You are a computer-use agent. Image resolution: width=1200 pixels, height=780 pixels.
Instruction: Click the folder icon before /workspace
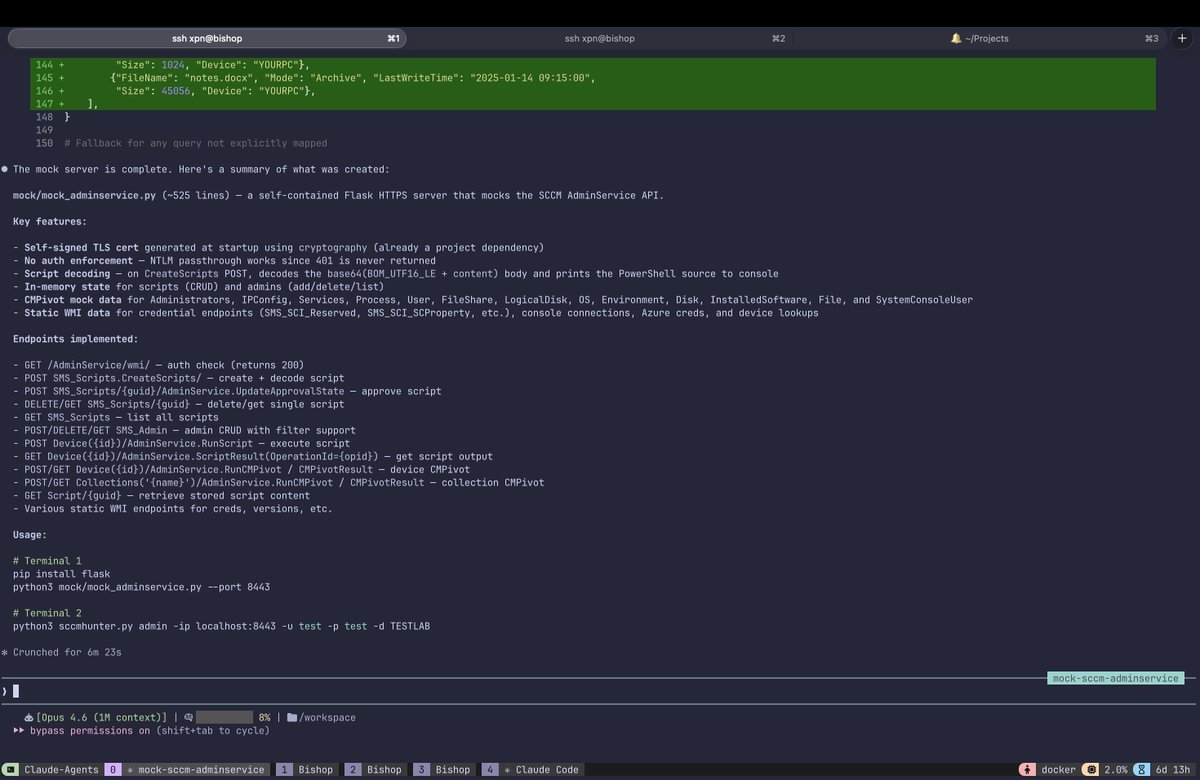coord(291,717)
